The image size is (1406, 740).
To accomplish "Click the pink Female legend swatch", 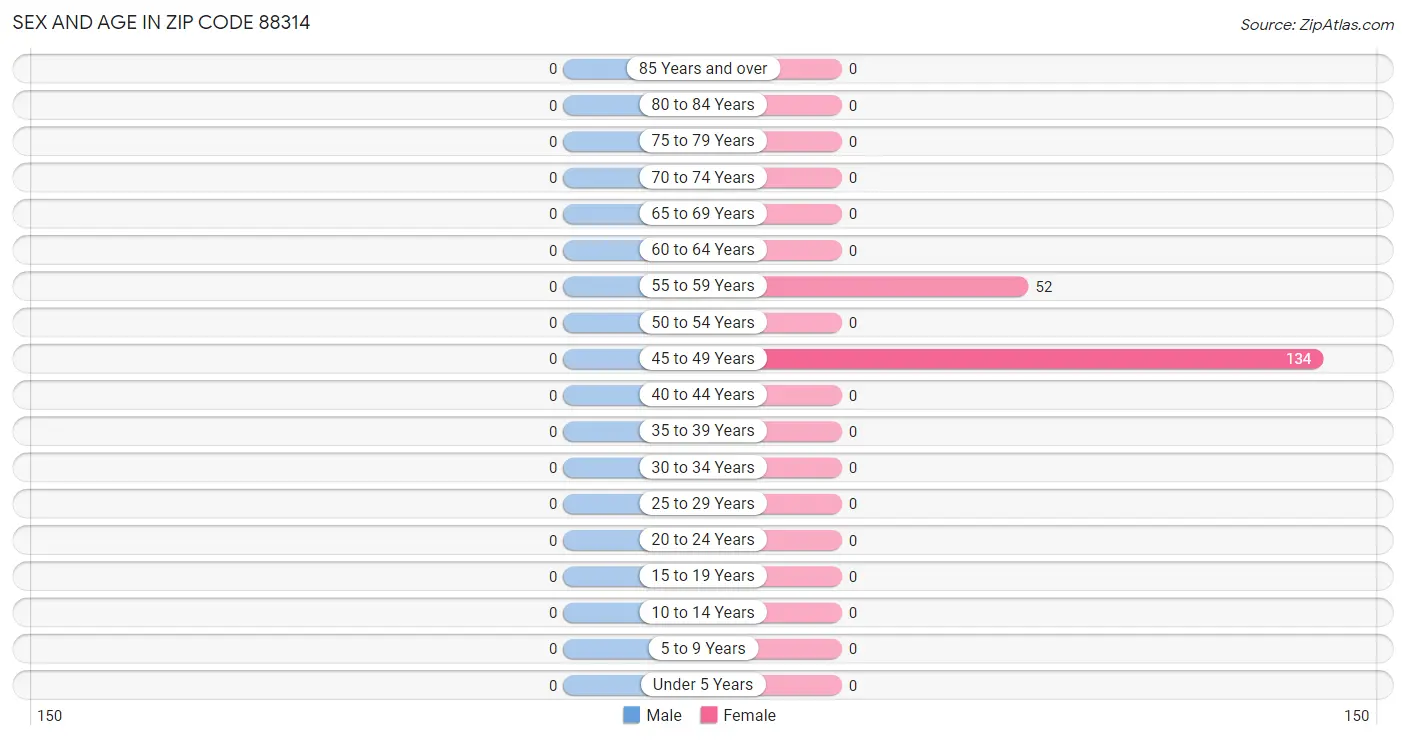I will coord(709,715).
